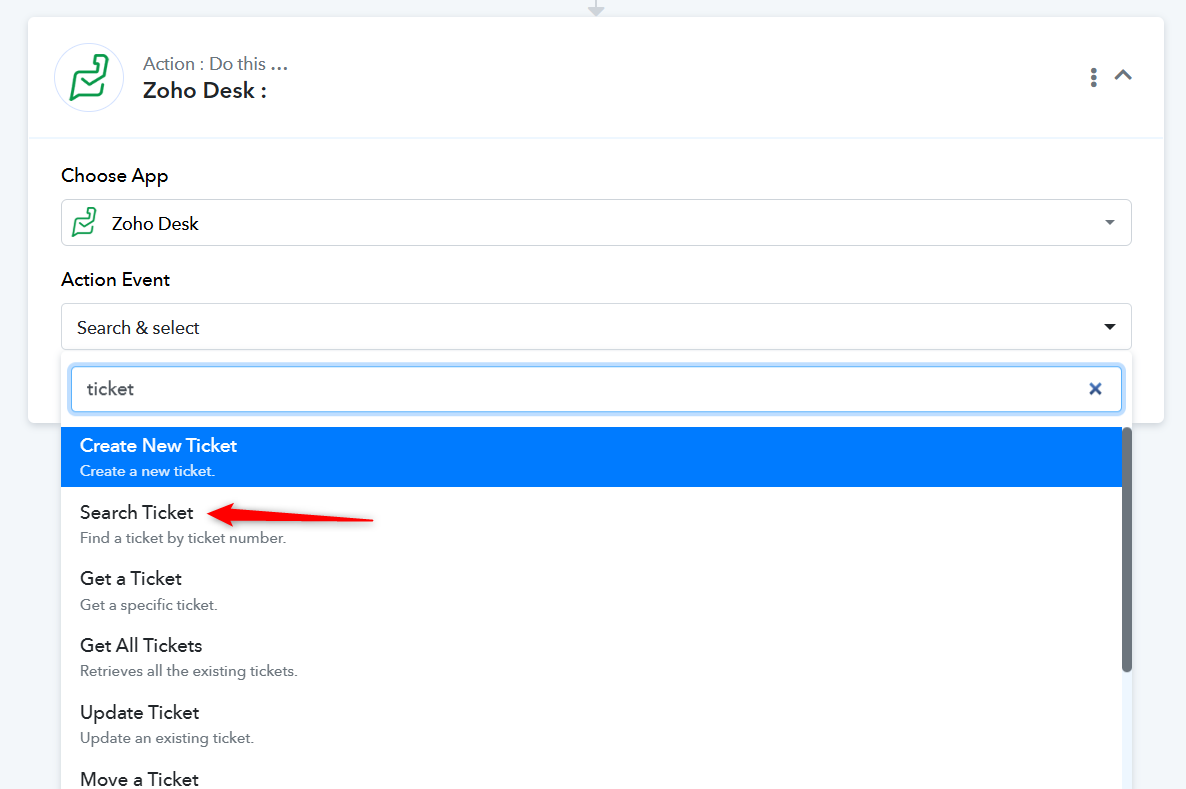Open the three-dot options menu for the action
1186x789 pixels.
pyautogui.click(x=1094, y=77)
